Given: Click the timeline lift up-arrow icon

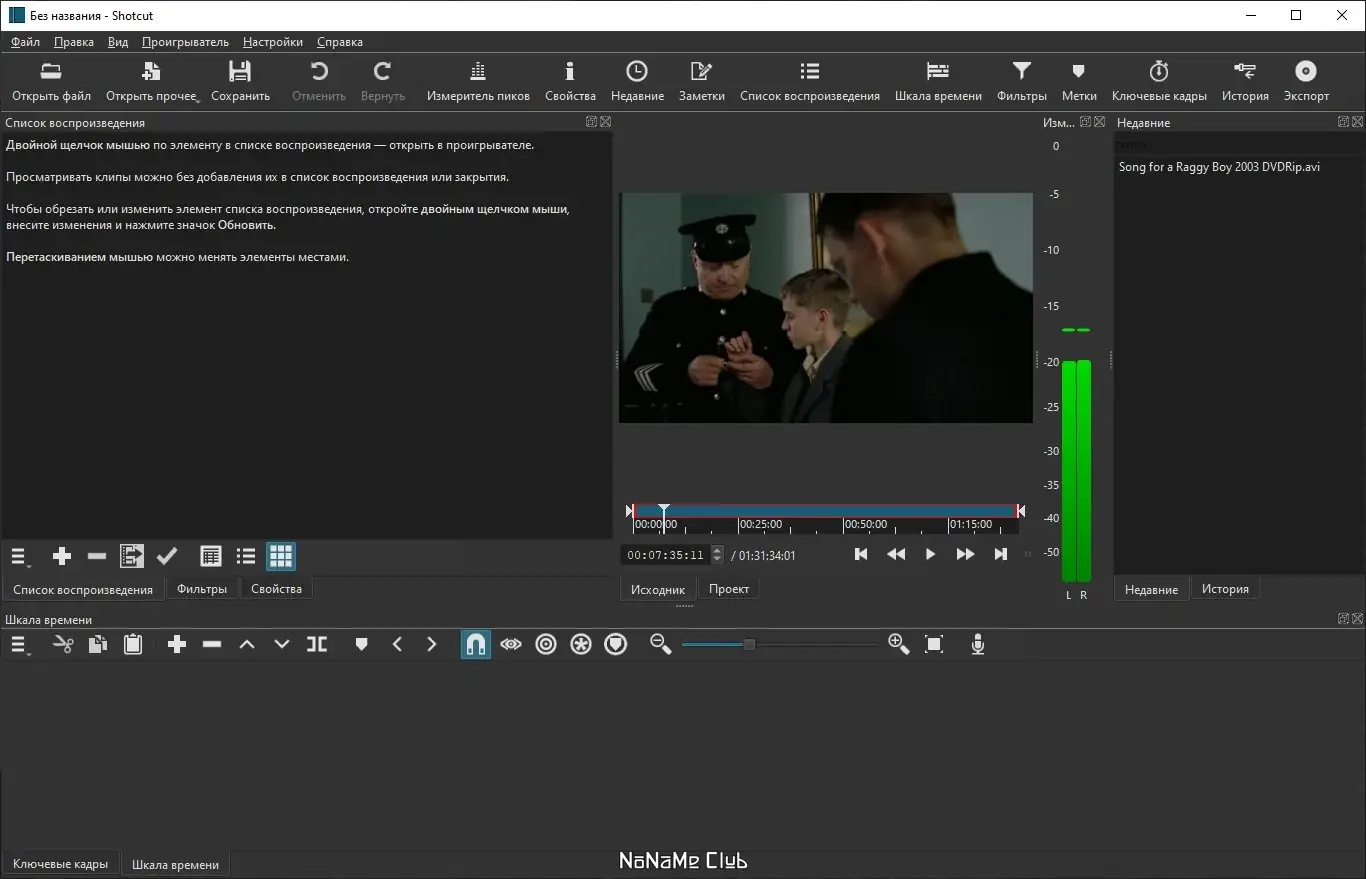Looking at the screenshot, I should pos(247,645).
